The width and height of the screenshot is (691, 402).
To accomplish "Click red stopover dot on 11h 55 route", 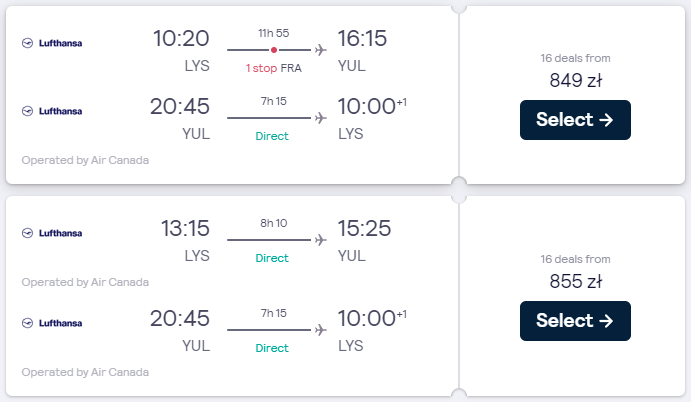I will click(x=274, y=50).
